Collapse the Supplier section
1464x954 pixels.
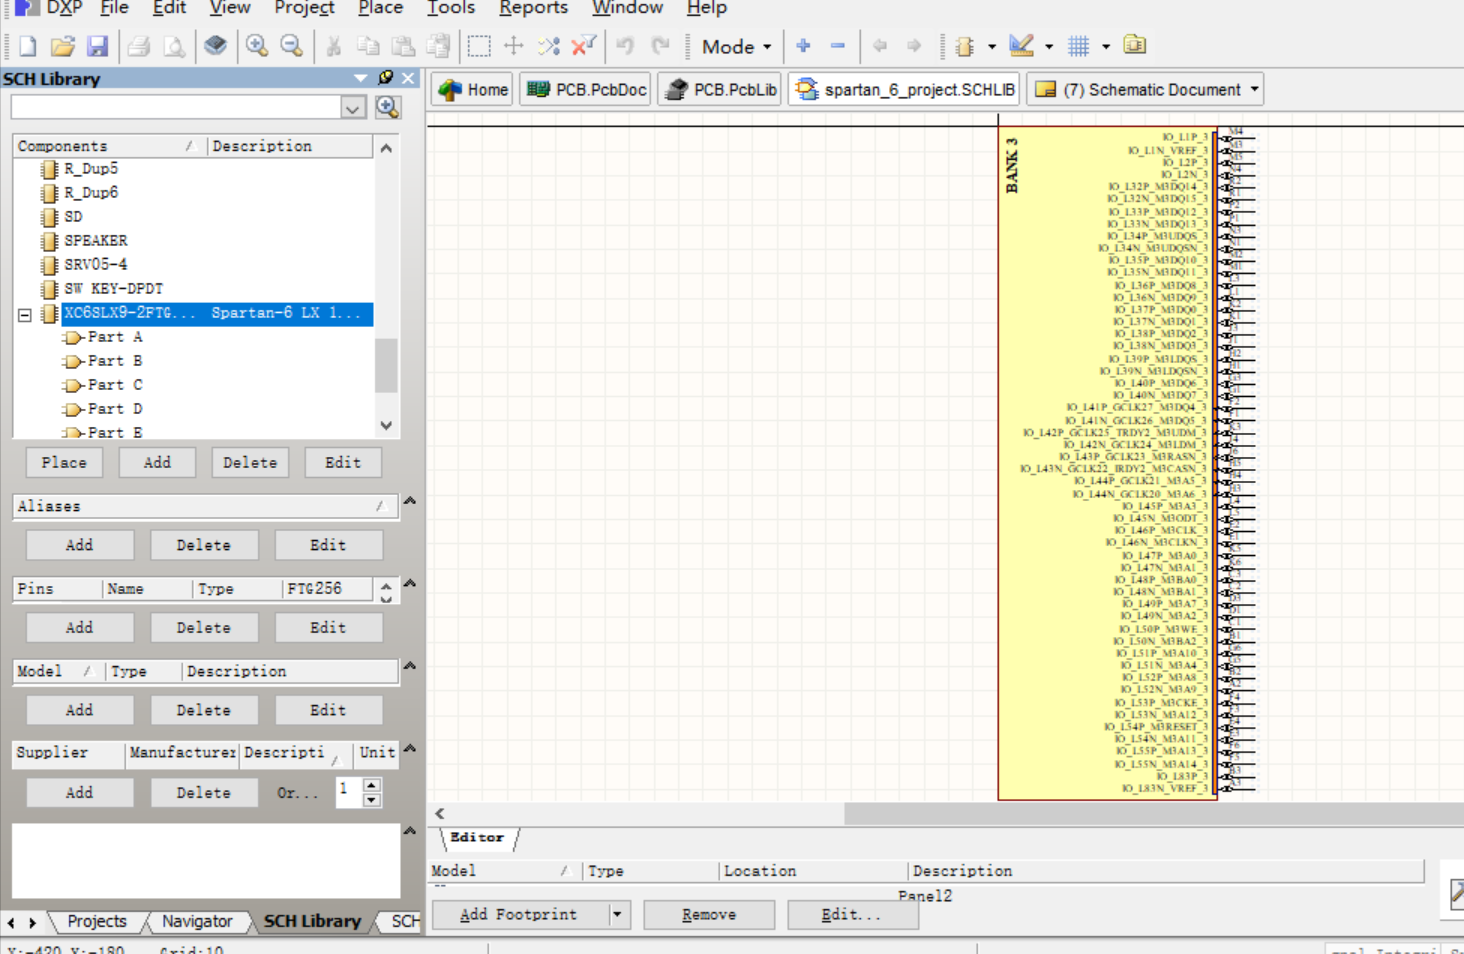coord(410,748)
